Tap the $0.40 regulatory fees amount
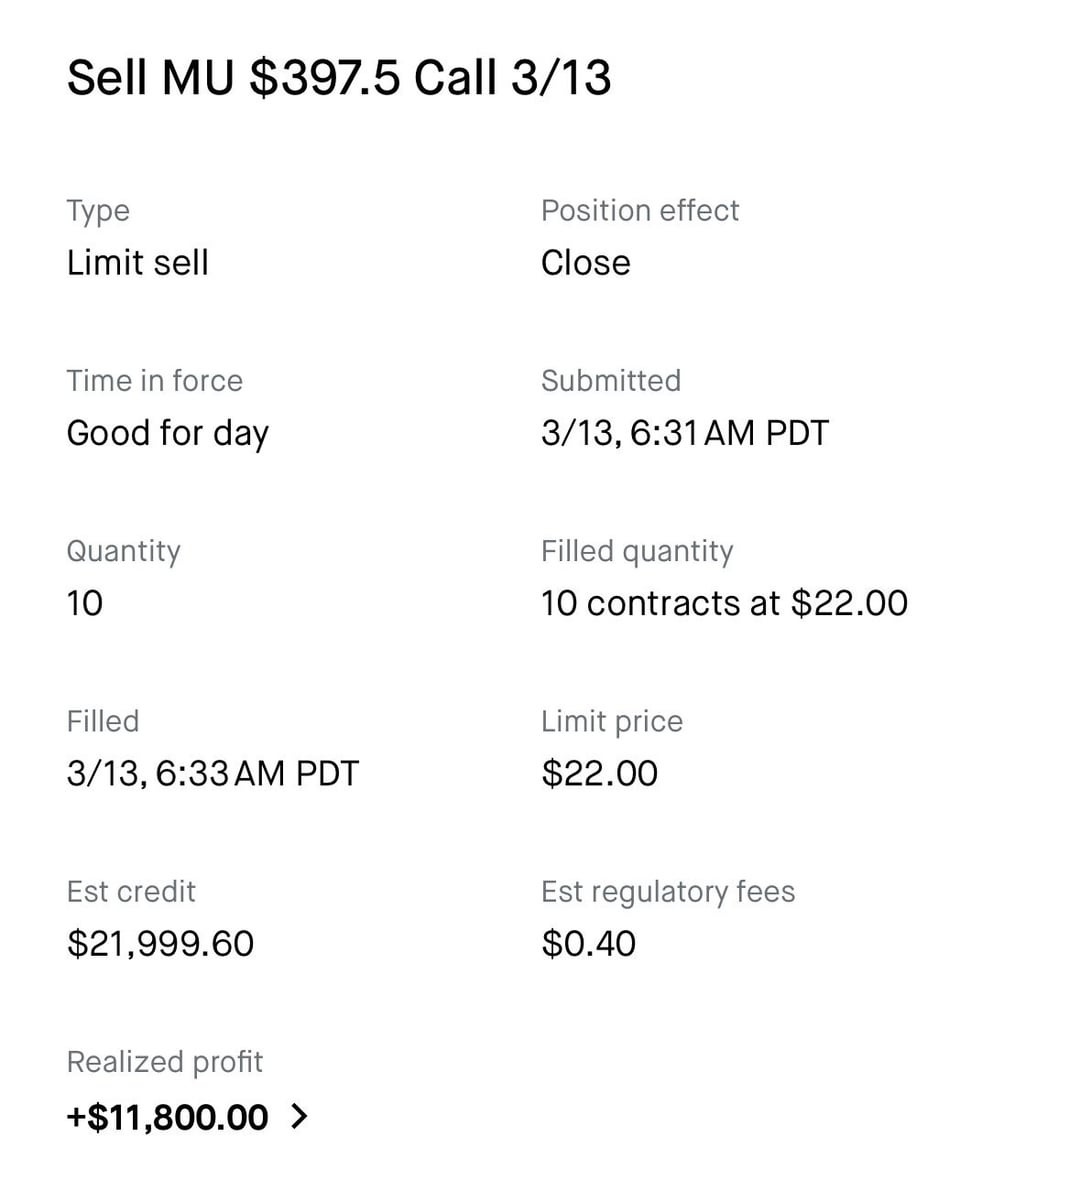The height and width of the screenshot is (1180, 1080). tap(588, 943)
